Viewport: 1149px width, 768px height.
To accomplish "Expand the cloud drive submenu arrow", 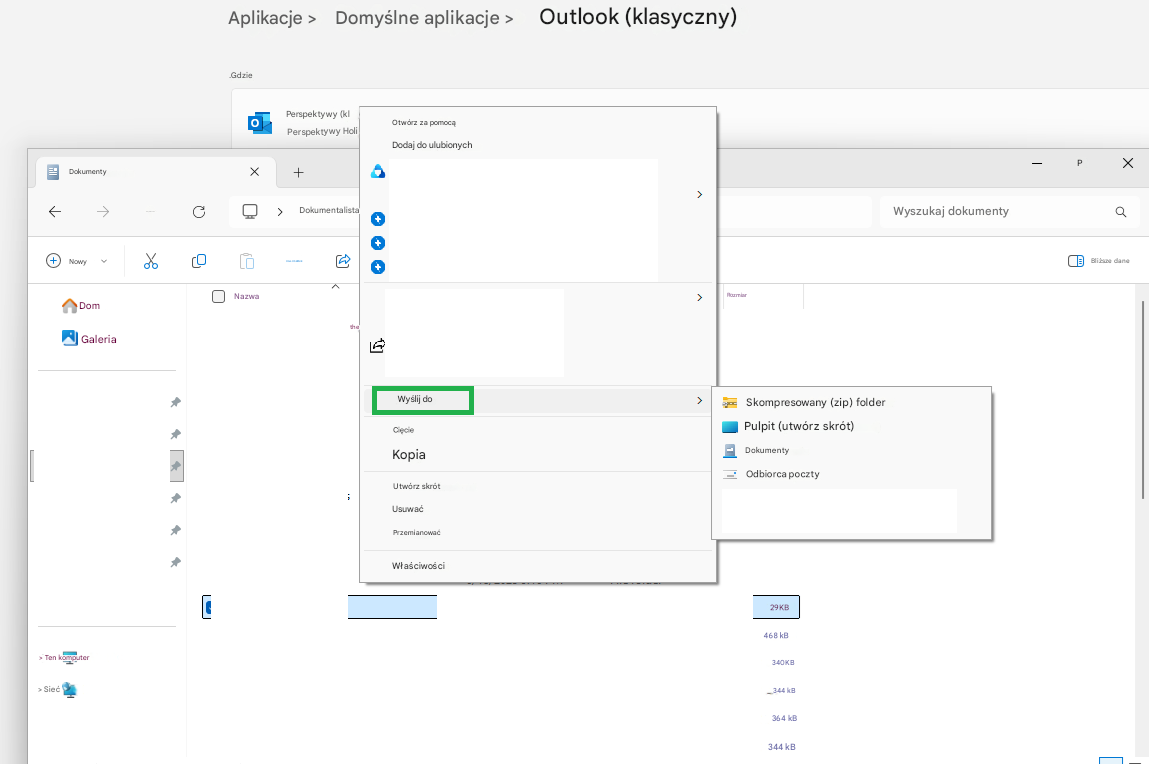I will (699, 194).
